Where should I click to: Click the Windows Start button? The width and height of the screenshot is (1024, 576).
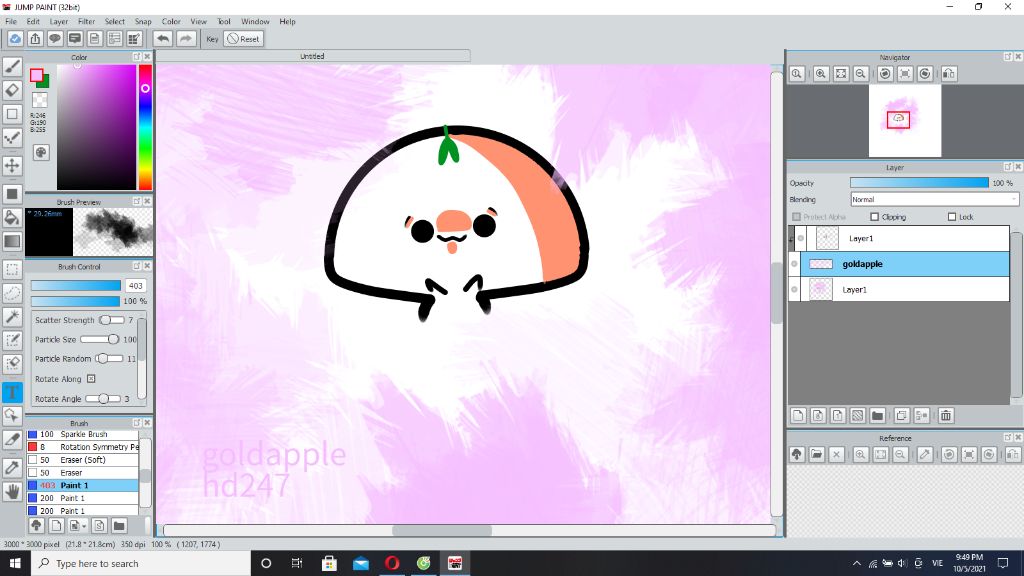(x=15, y=563)
